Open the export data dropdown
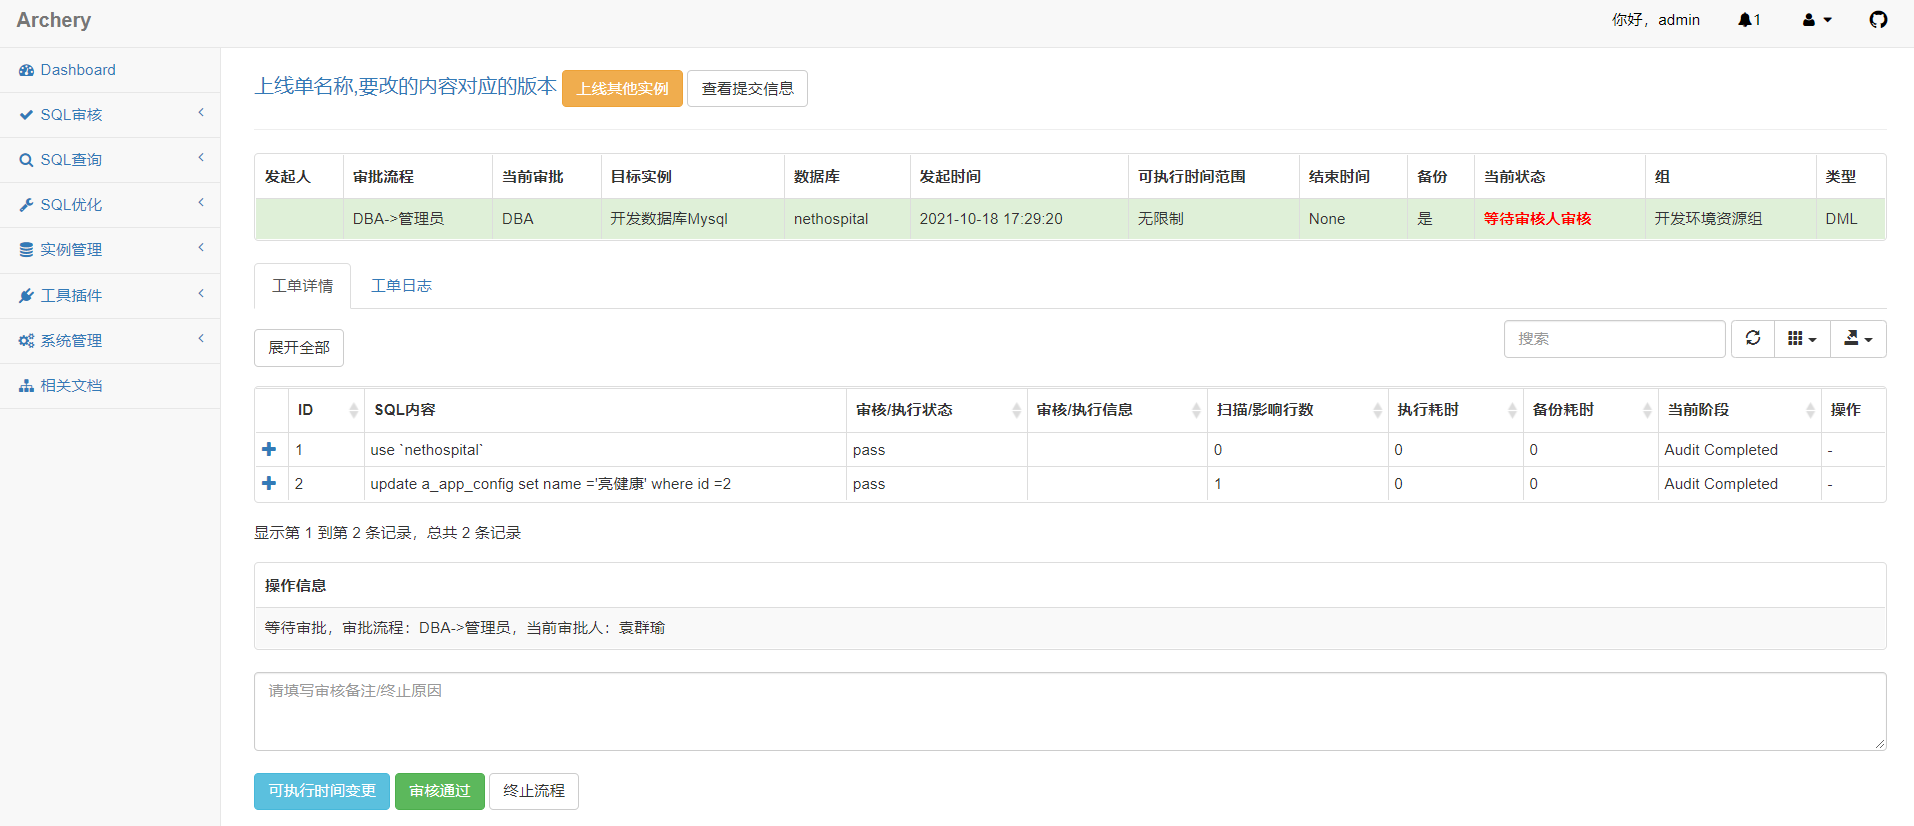Viewport: 1914px width, 826px height. (1857, 339)
